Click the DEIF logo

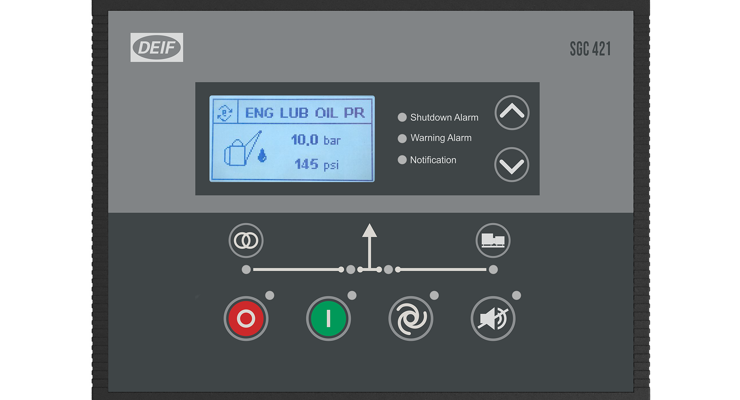pos(157,47)
